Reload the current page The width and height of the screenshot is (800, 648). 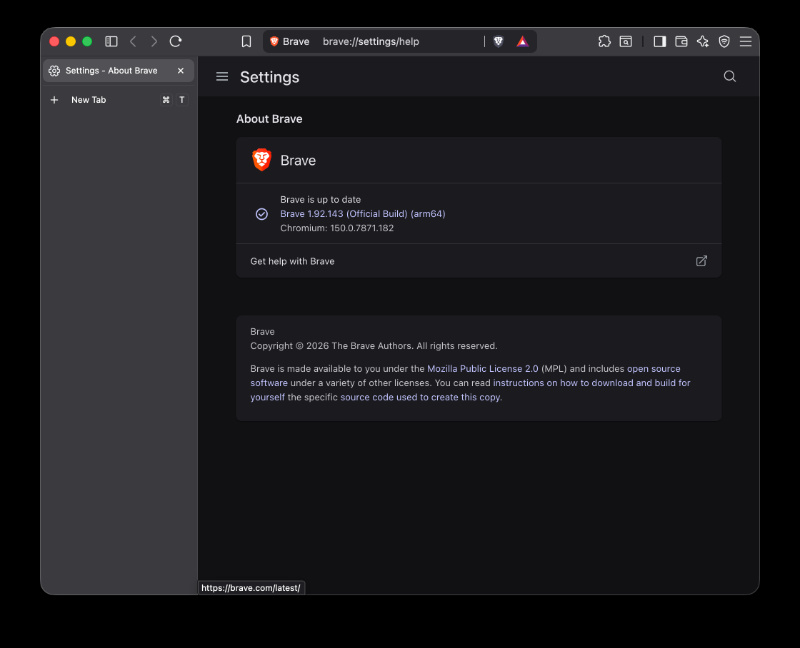pos(176,41)
